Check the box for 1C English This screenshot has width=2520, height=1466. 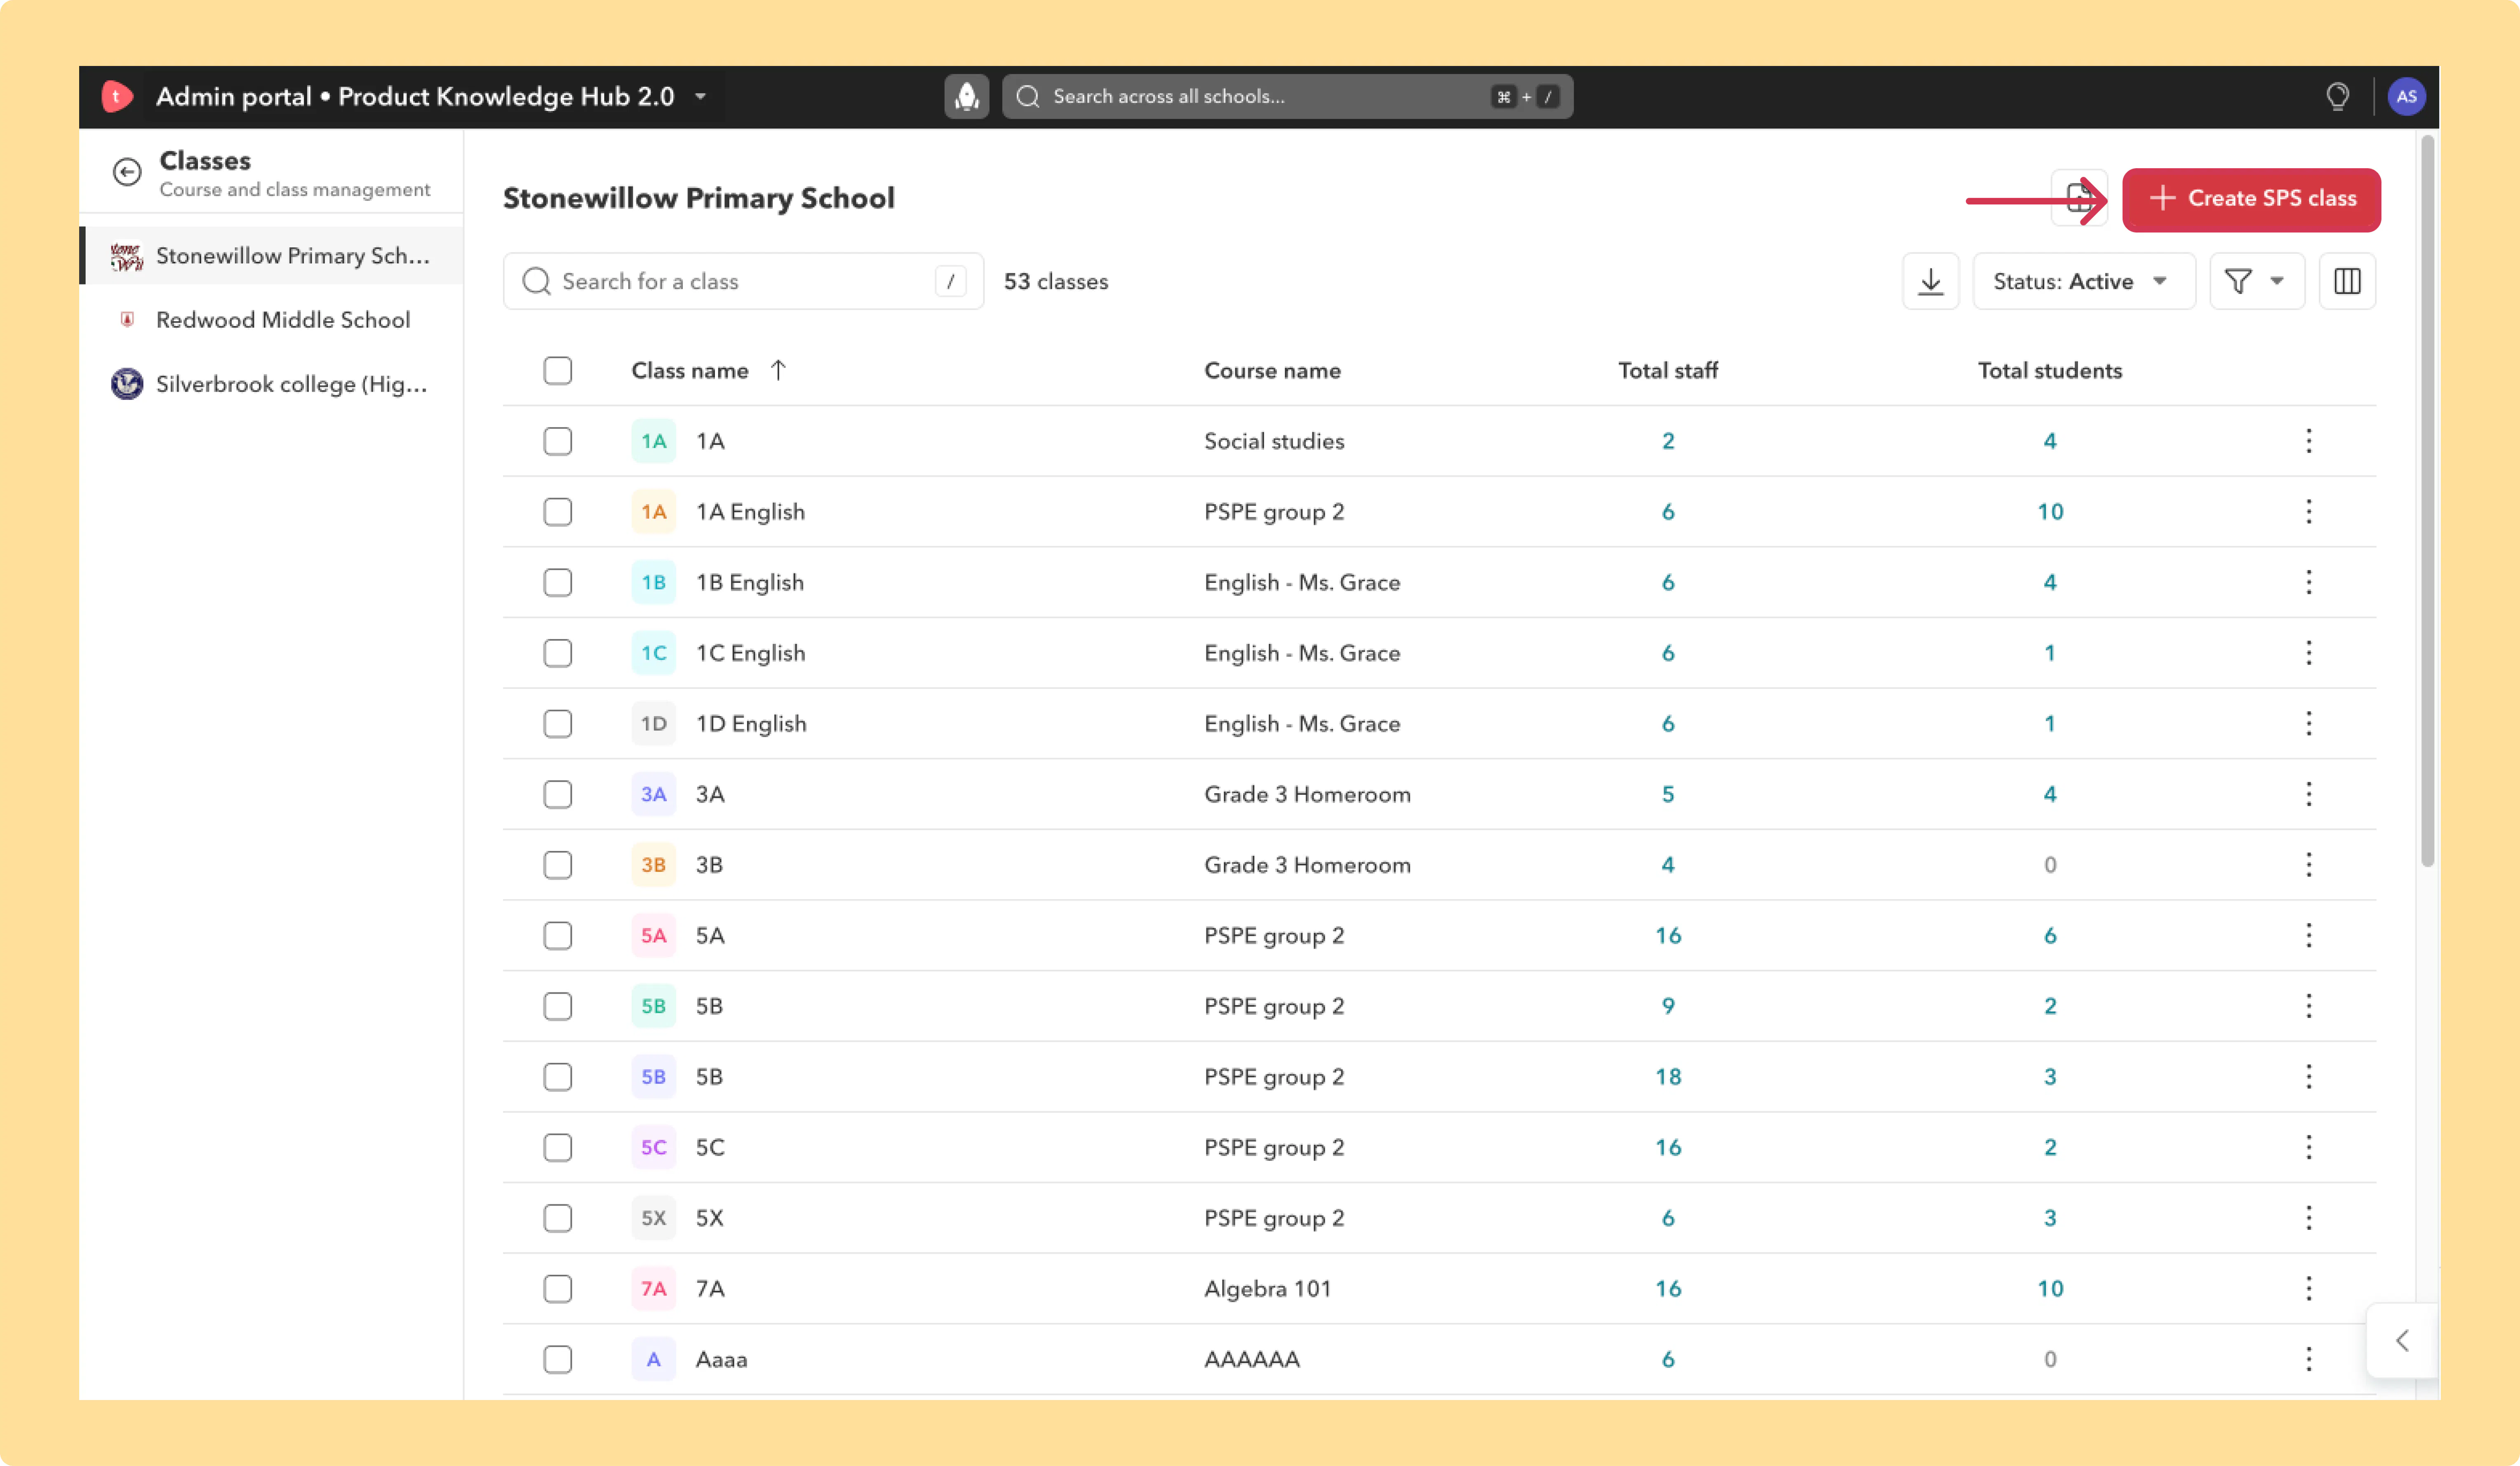coord(558,653)
